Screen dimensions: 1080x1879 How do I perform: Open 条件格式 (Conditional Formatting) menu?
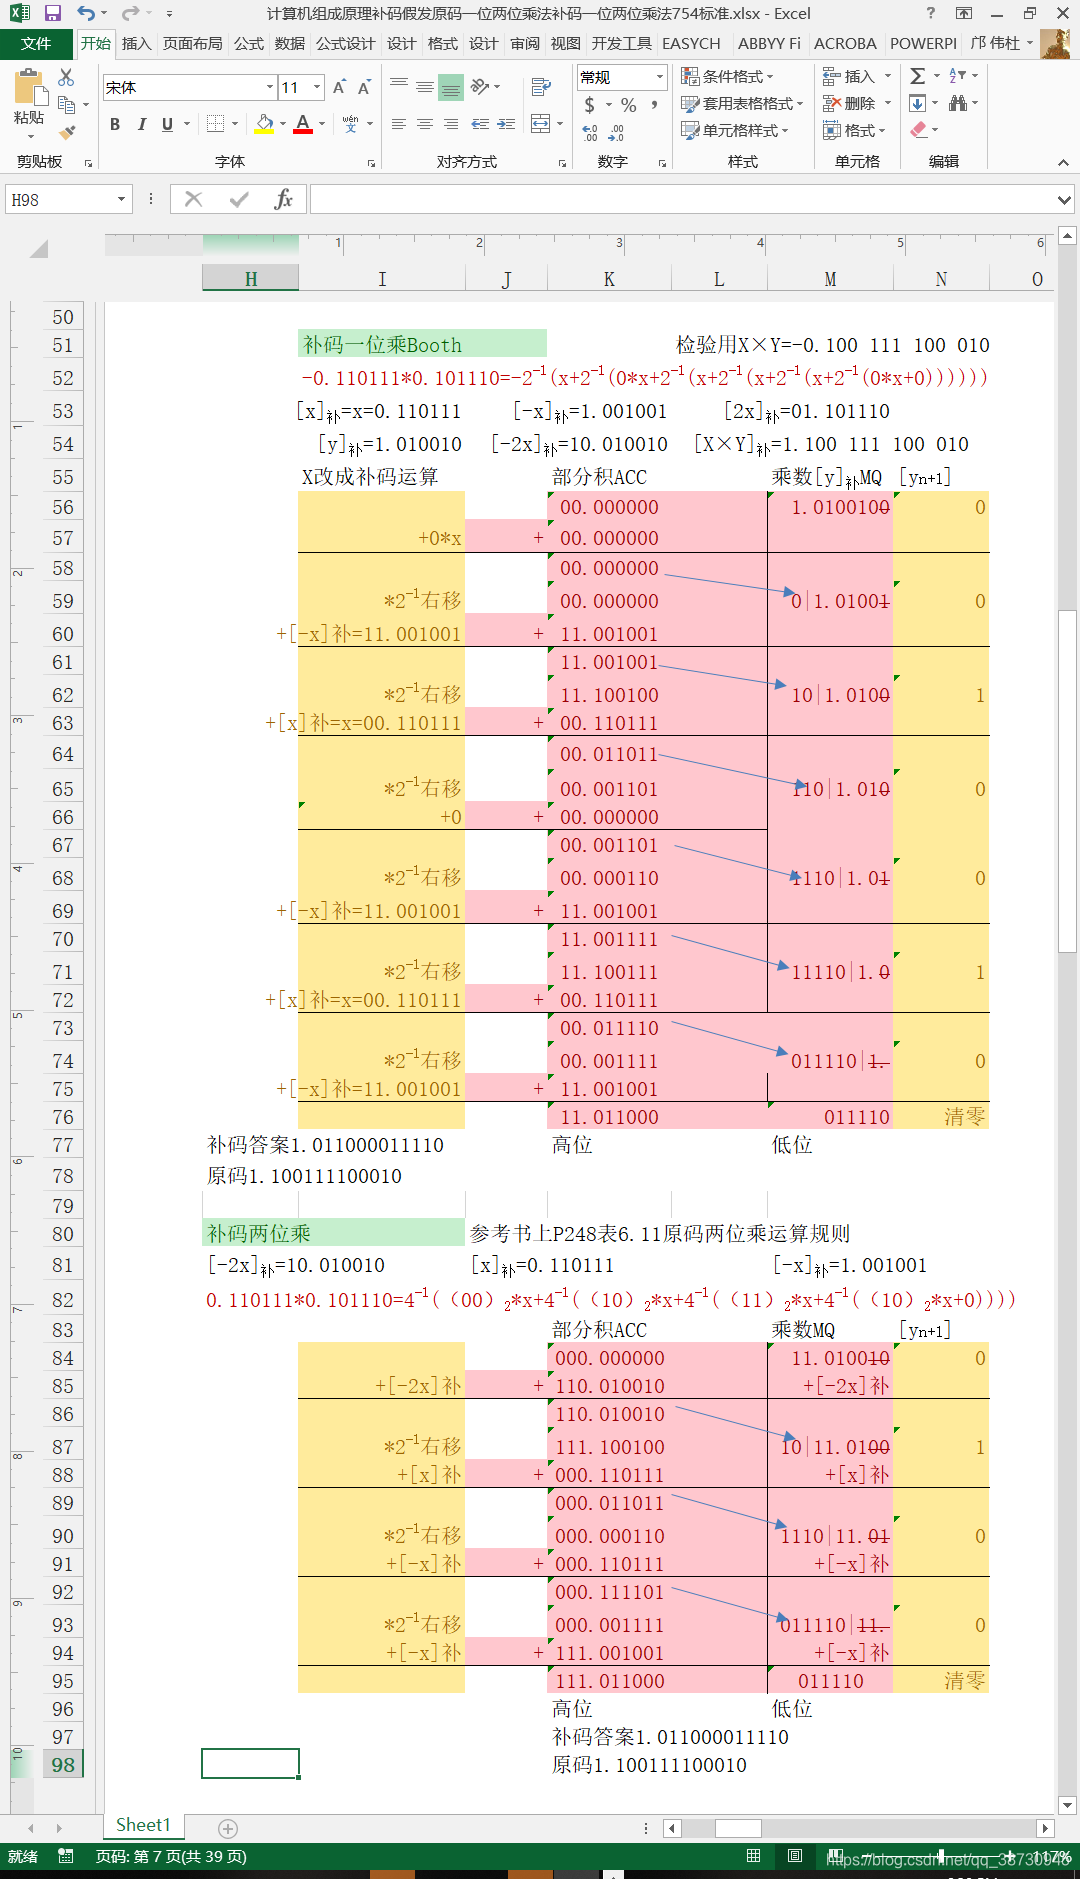click(728, 77)
